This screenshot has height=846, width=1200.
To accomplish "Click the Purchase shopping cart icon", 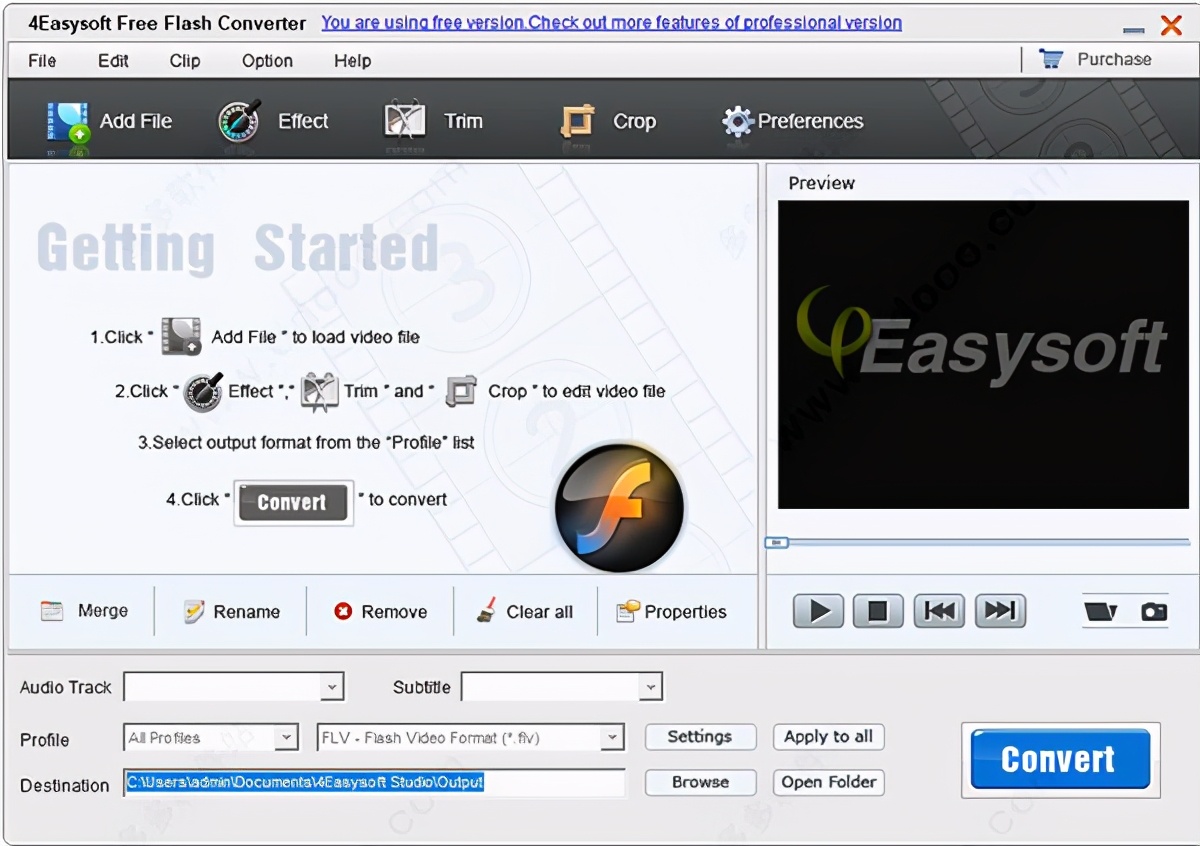I will [x=1051, y=59].
